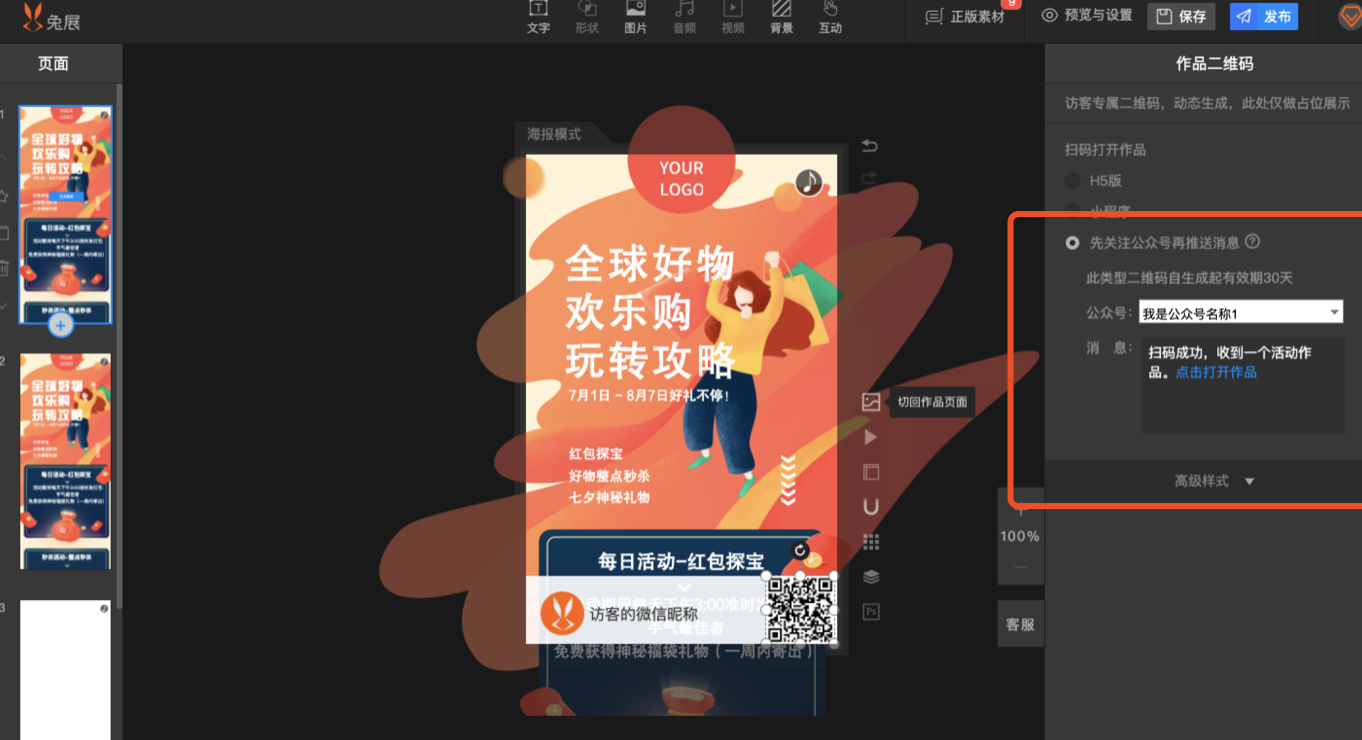Click the Ps import icon
The image size is (1362, 740).
[871, 612]
